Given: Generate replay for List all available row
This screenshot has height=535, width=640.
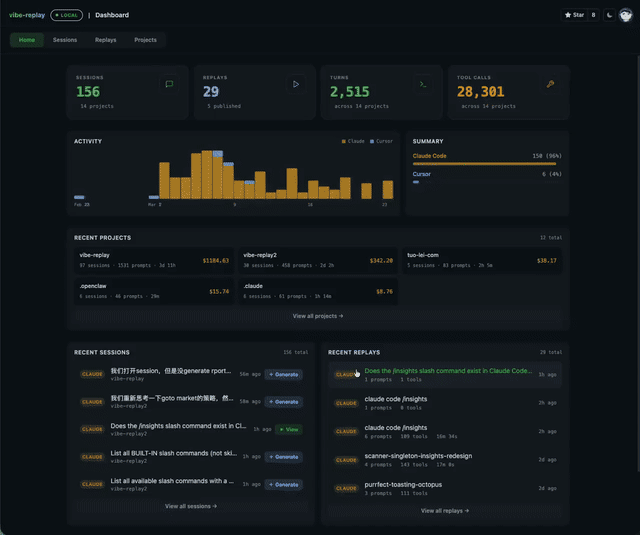Looking at the screenshot, I should pyautogui.click(x=284, y=484).
